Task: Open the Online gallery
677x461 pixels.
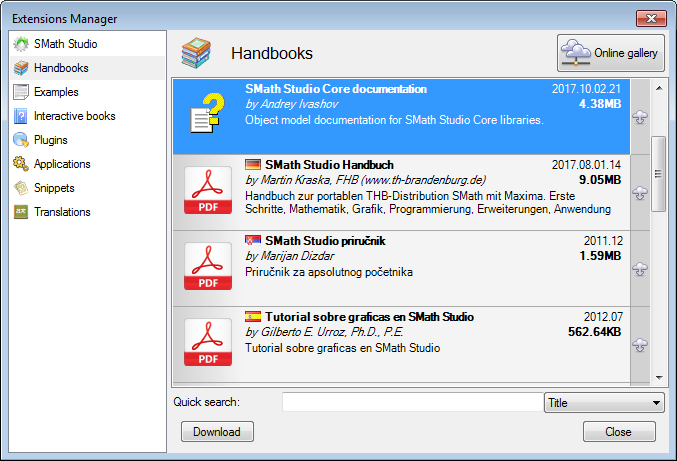Action: [x=610, y=53]
